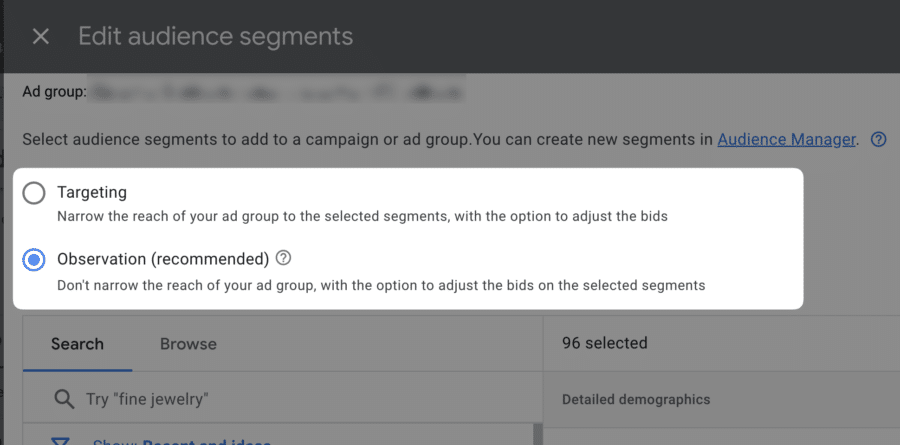Screen dimensions: 900x445
Task: Select the Targeting radio option
Action: 34,193
